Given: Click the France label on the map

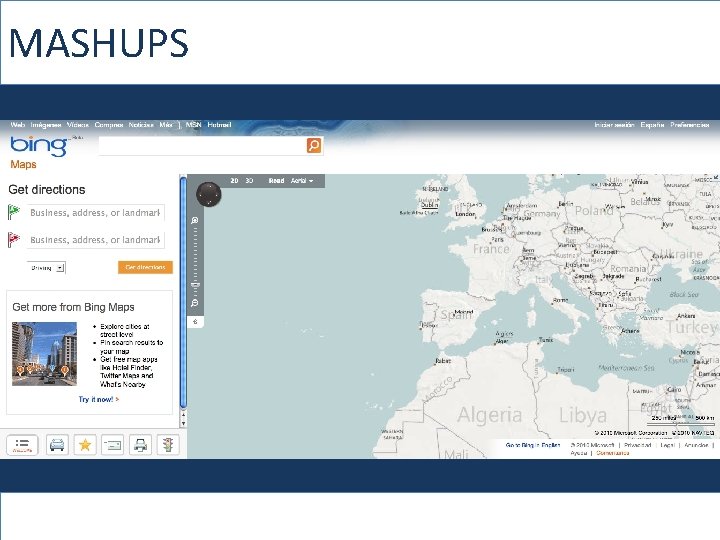Looking at the screenshot, I should 491,249.
